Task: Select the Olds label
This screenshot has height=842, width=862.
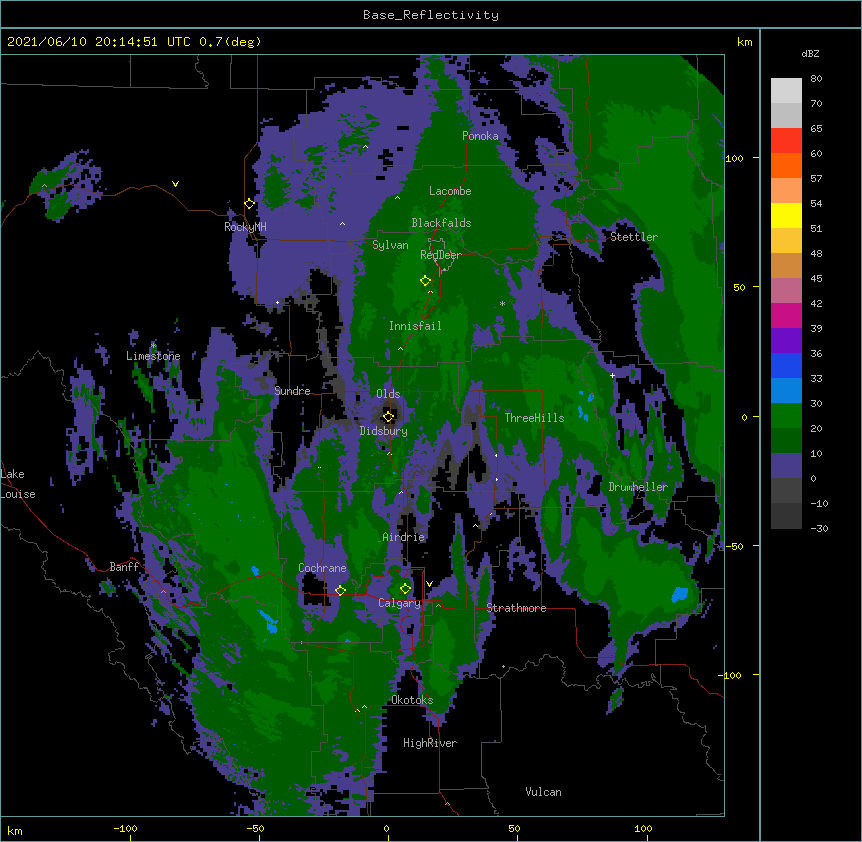Action: tap(388, 394)
